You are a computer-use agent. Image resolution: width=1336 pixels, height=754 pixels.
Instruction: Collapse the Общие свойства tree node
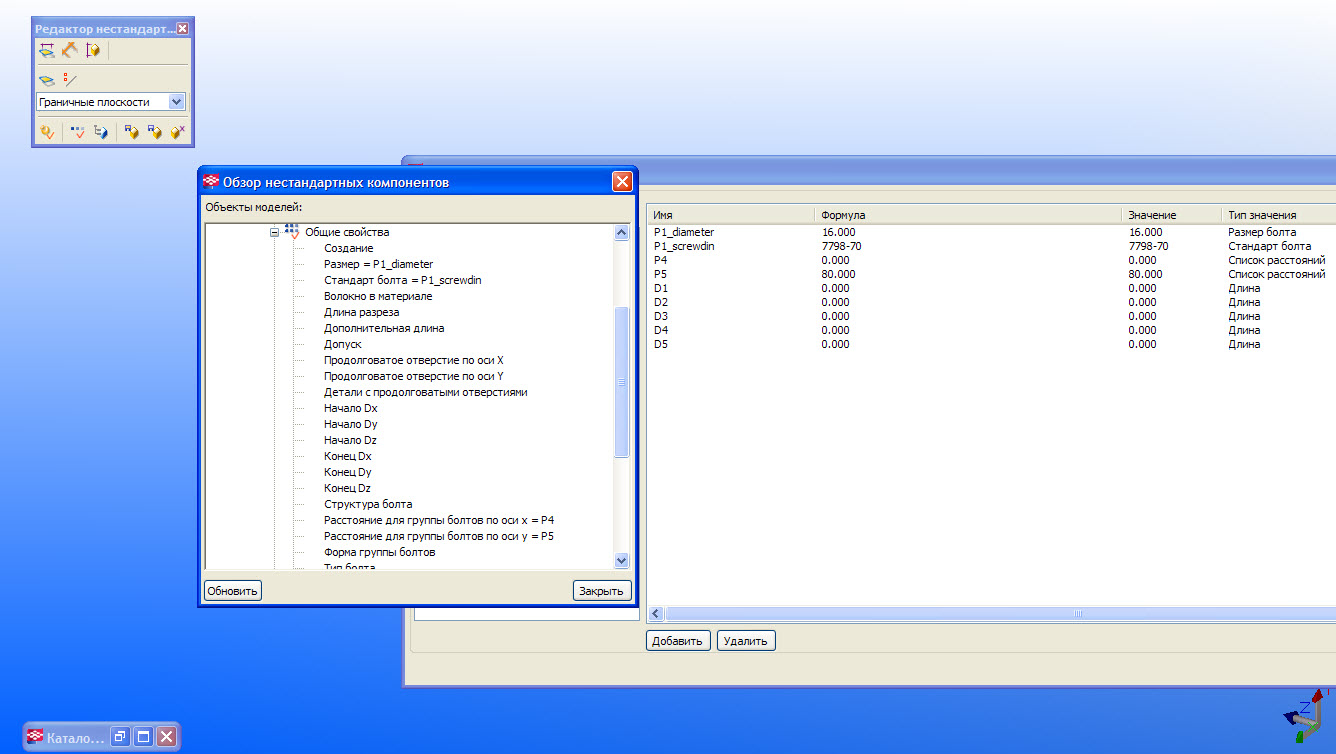pyautogui.click(x=274, y=232)
